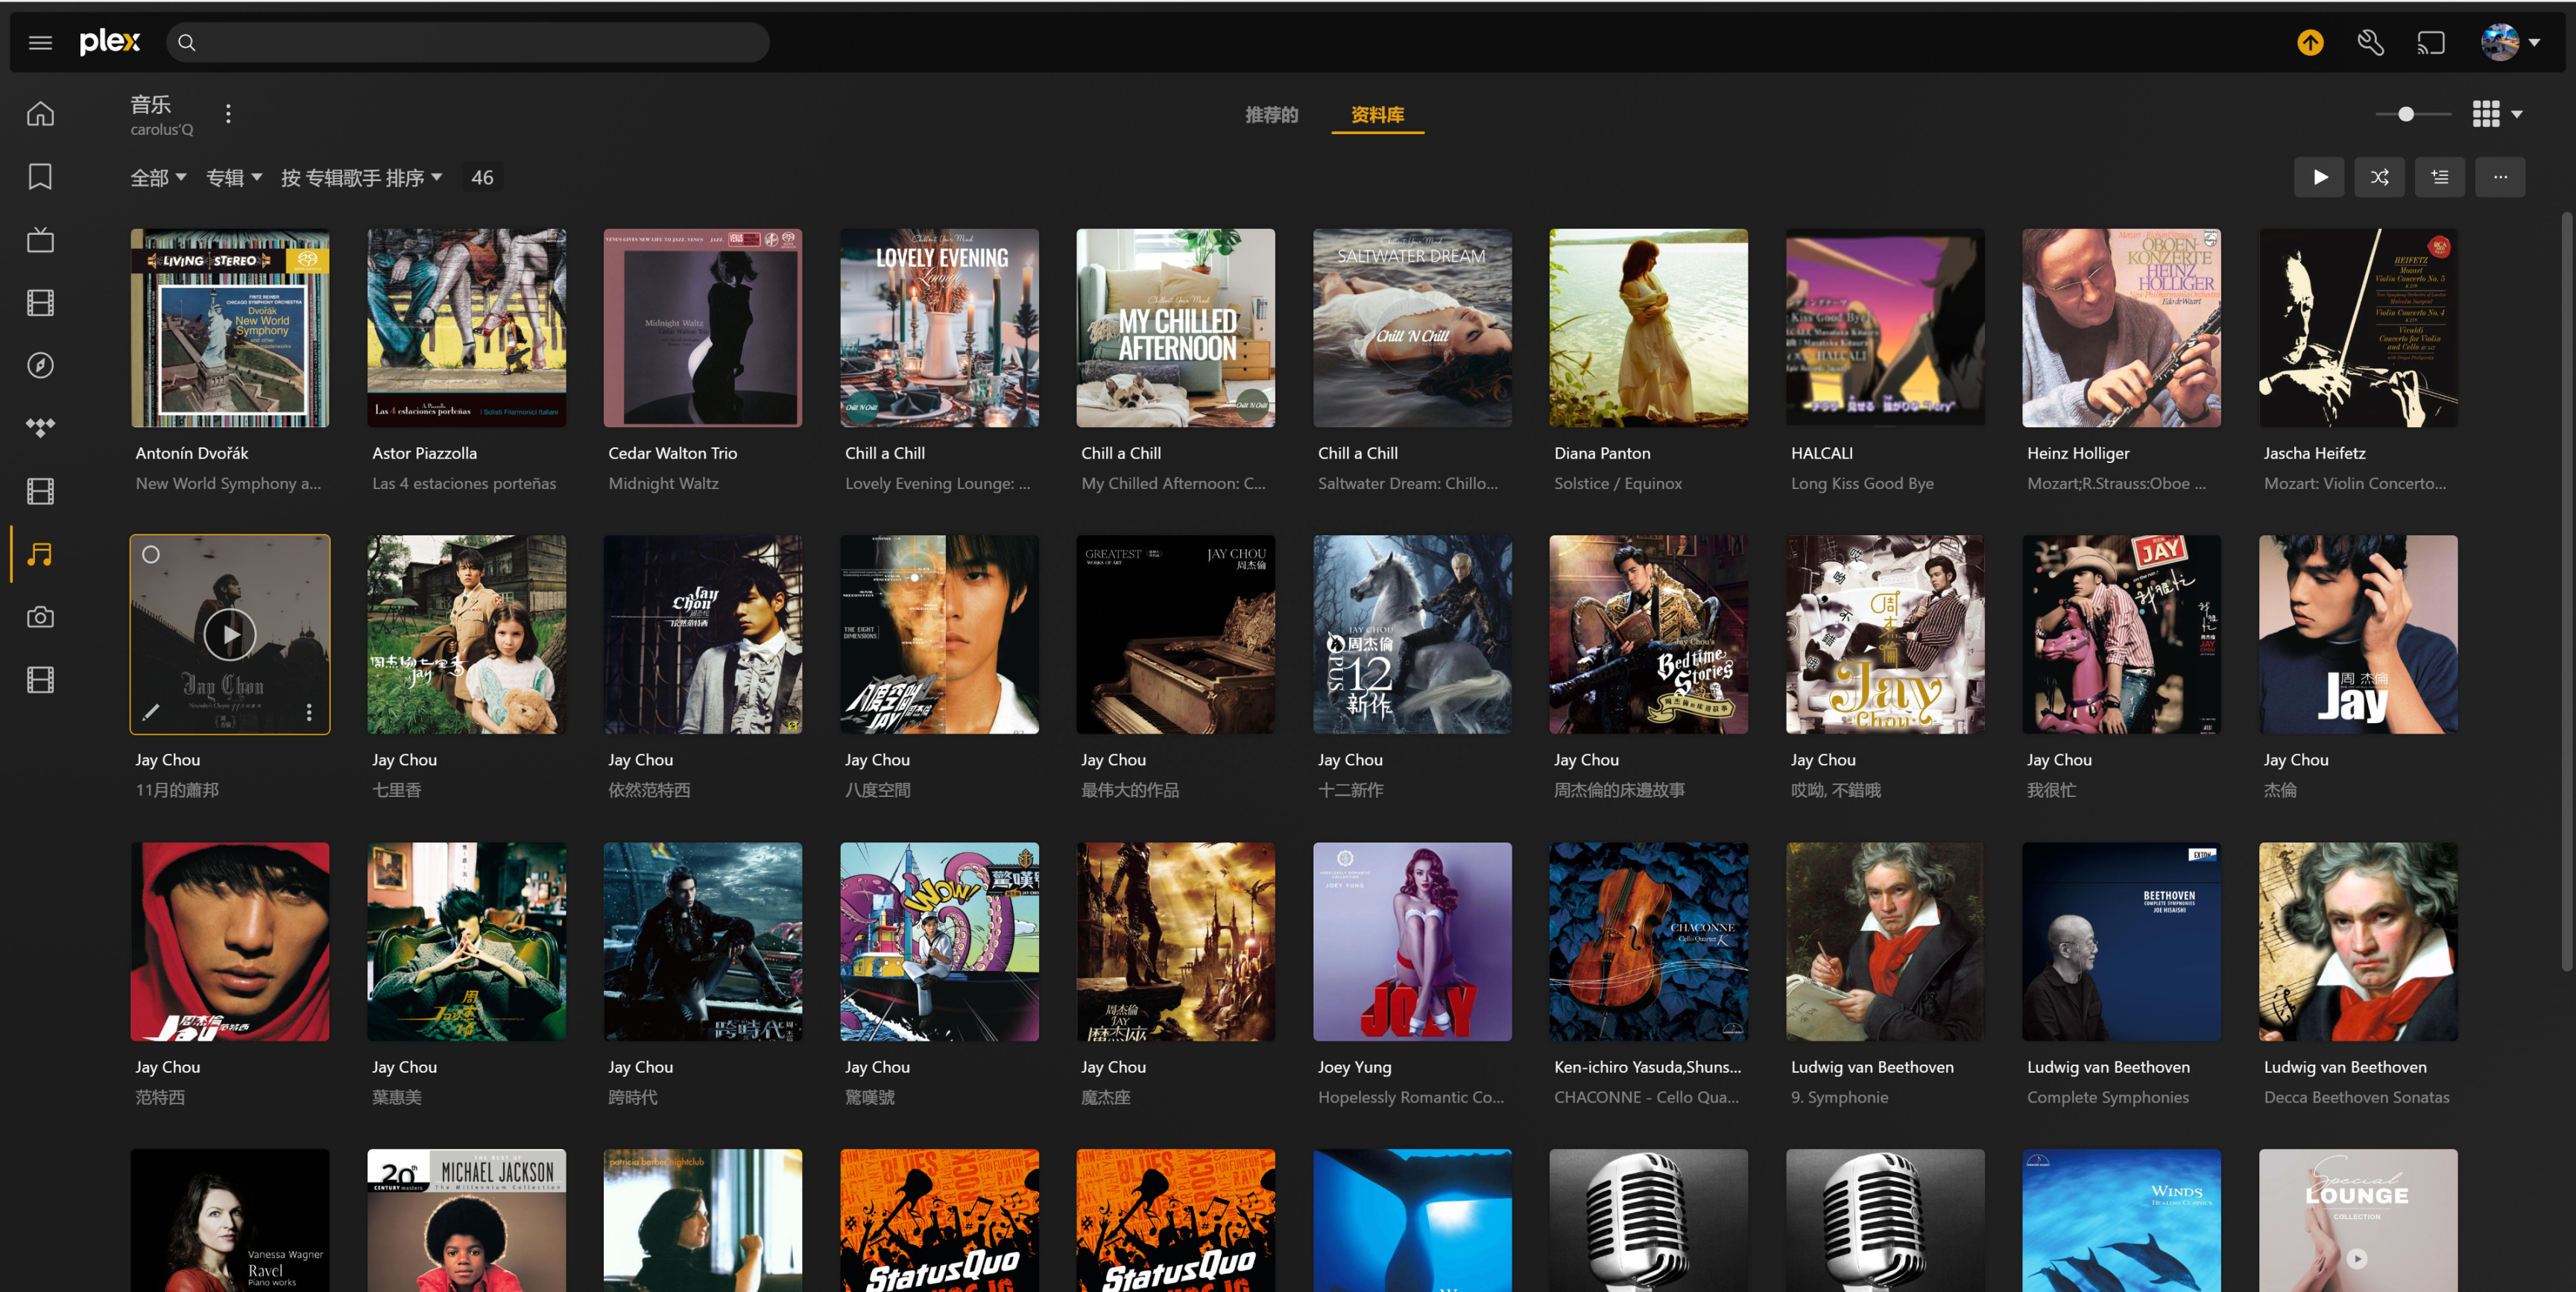
Task: Open the settings wrench icon
Action: pyautogui.click(x=2370, y=43)
